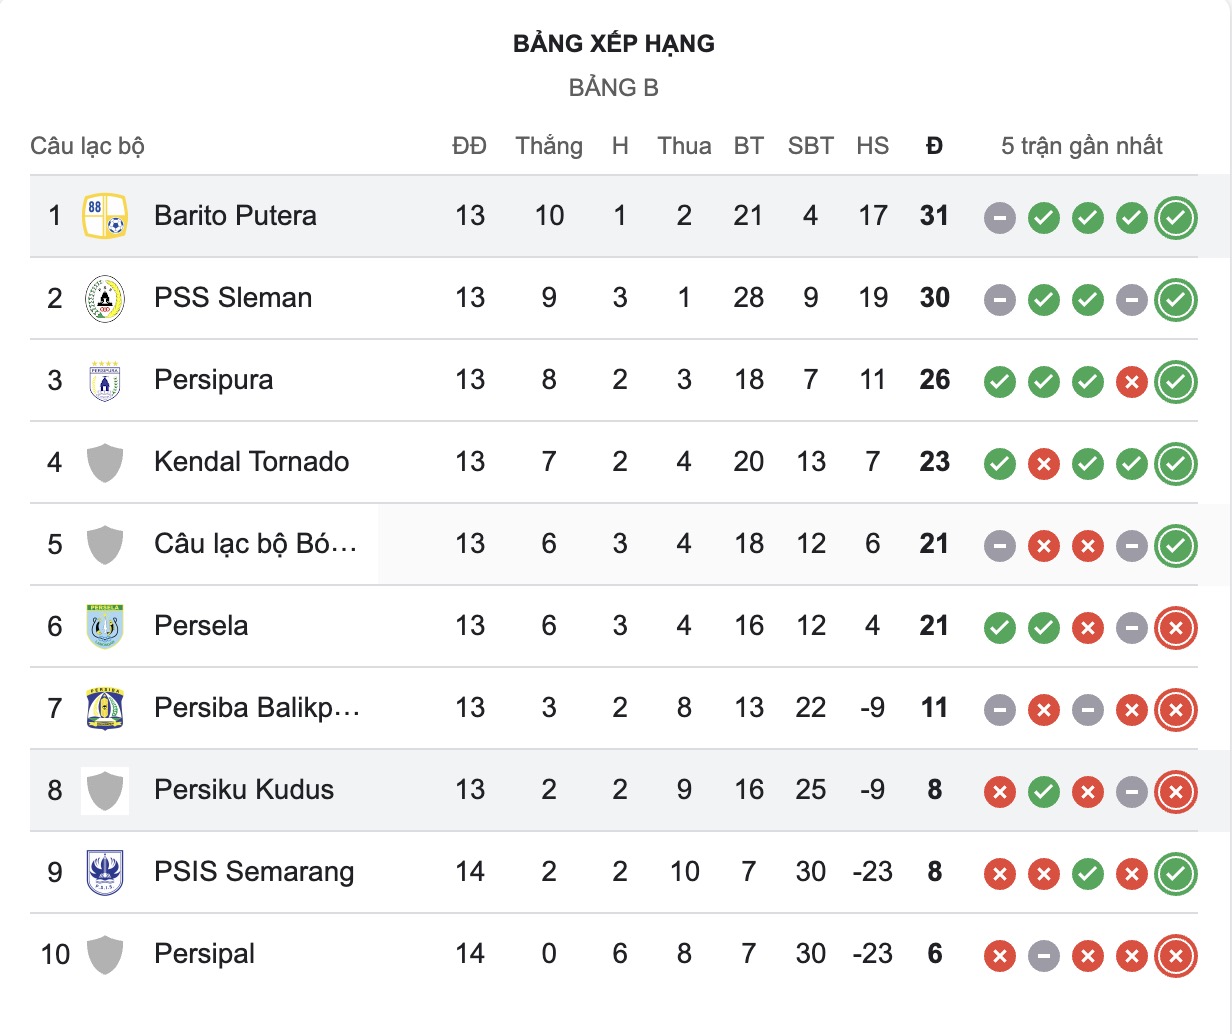Select Persipura's red loss result marker
The height and width of the screenshot is (1034, 1232).
click(x=1132, y=380)
